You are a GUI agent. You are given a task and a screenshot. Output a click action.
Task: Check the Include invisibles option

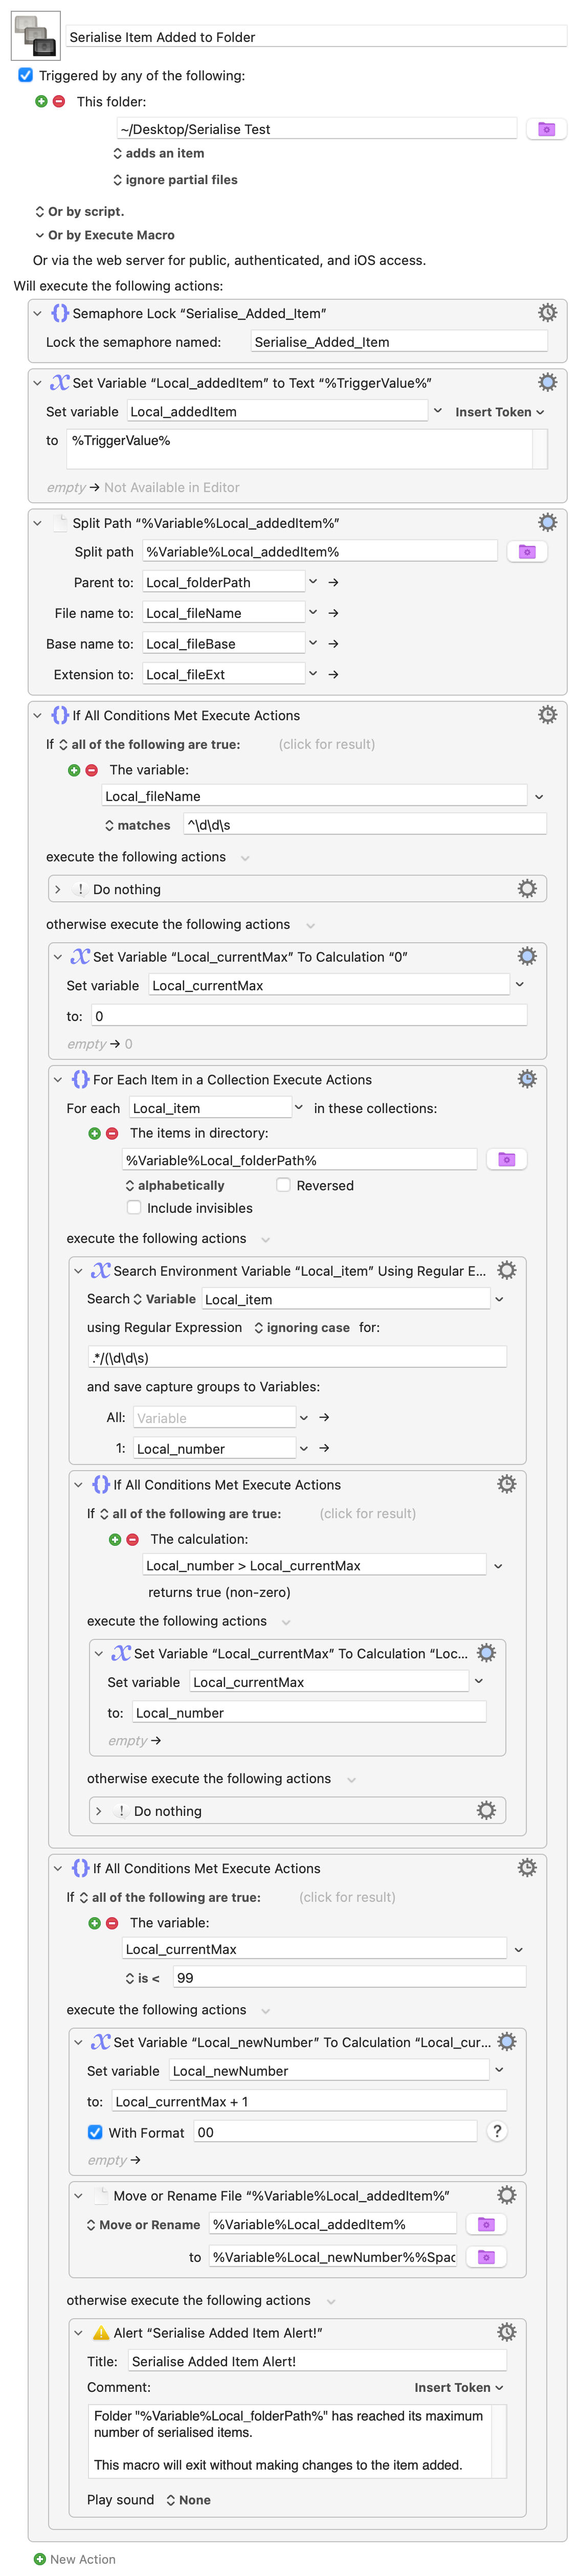(134, 1208)
